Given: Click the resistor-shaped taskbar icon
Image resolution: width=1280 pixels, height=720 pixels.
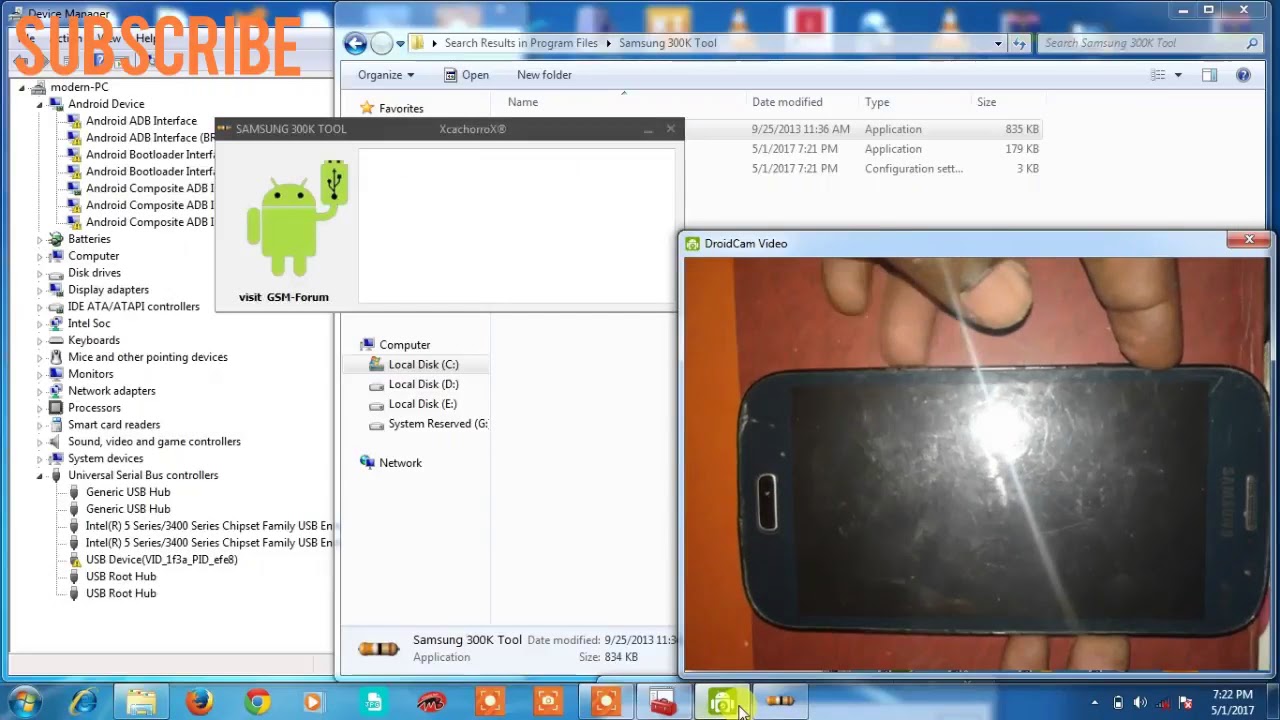Looking at the screenshot, I should 779,702.
